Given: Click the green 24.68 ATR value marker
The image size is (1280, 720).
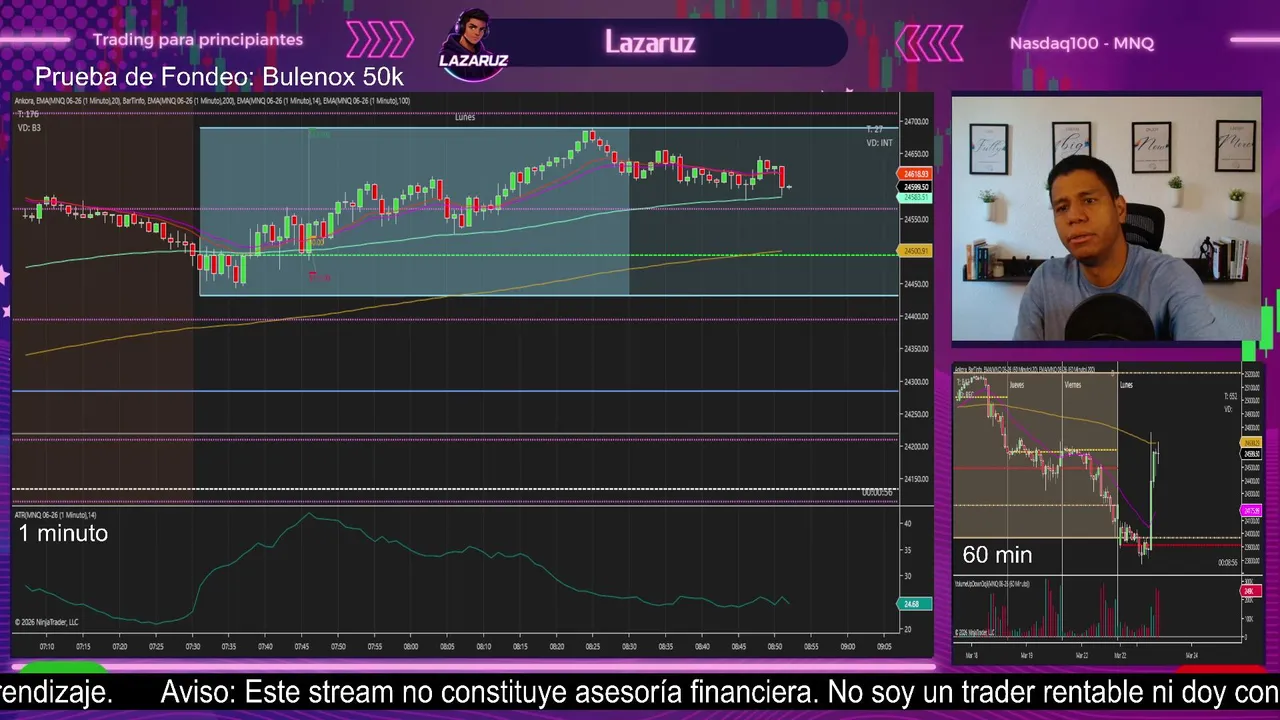Looking at the screenshot, I should point(916,604).
